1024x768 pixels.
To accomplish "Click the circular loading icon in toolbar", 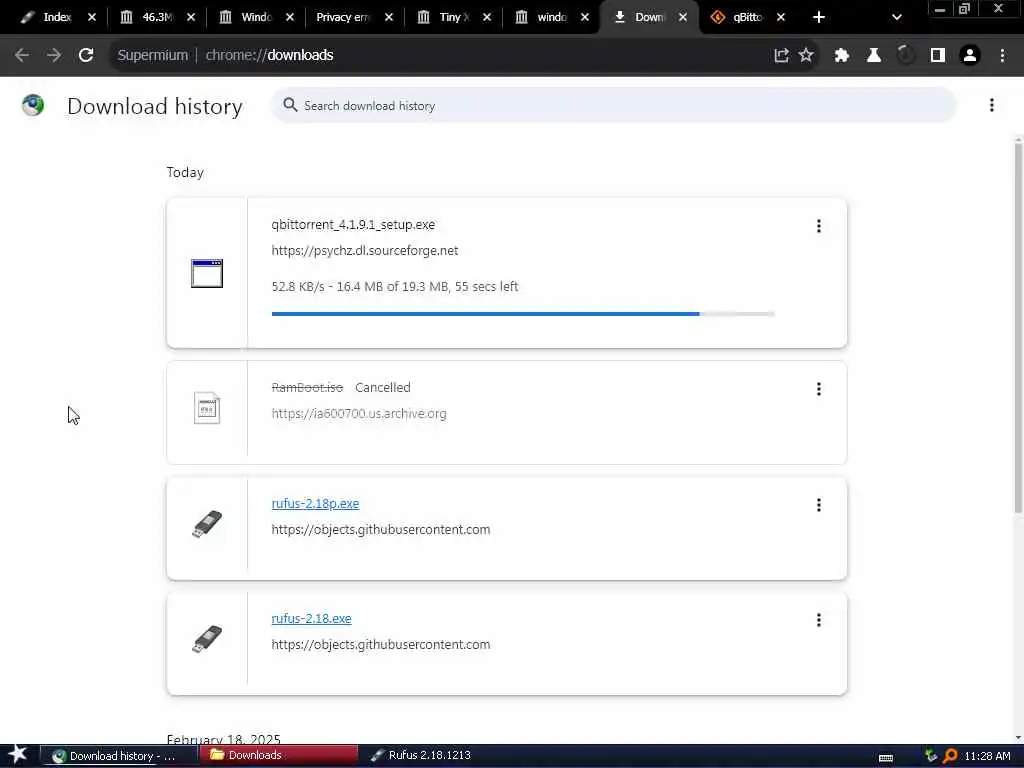I will [906, 56].
